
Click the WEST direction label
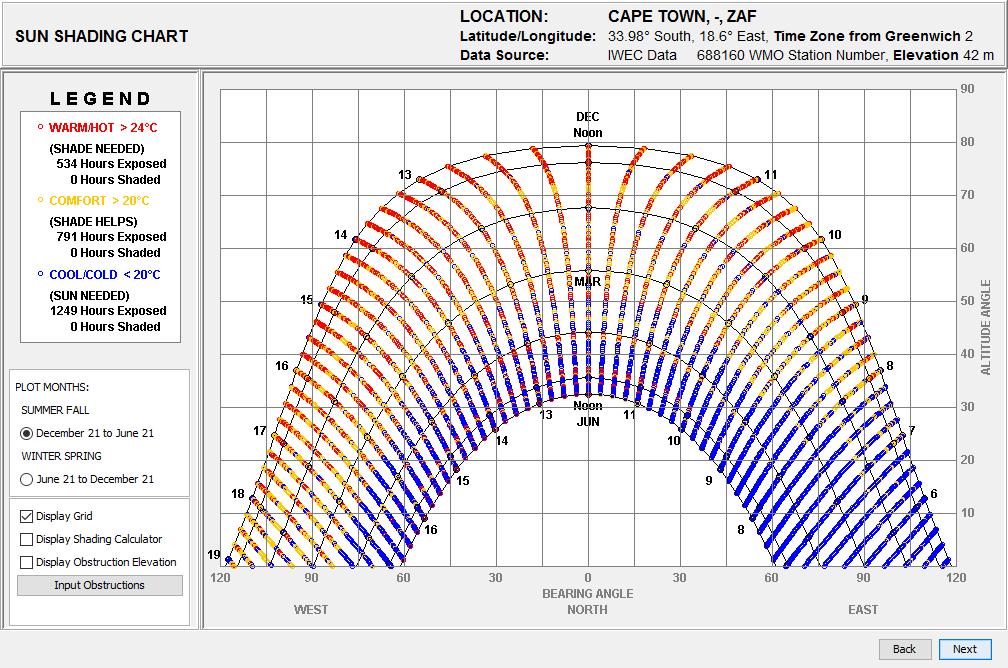coord(311,609)
